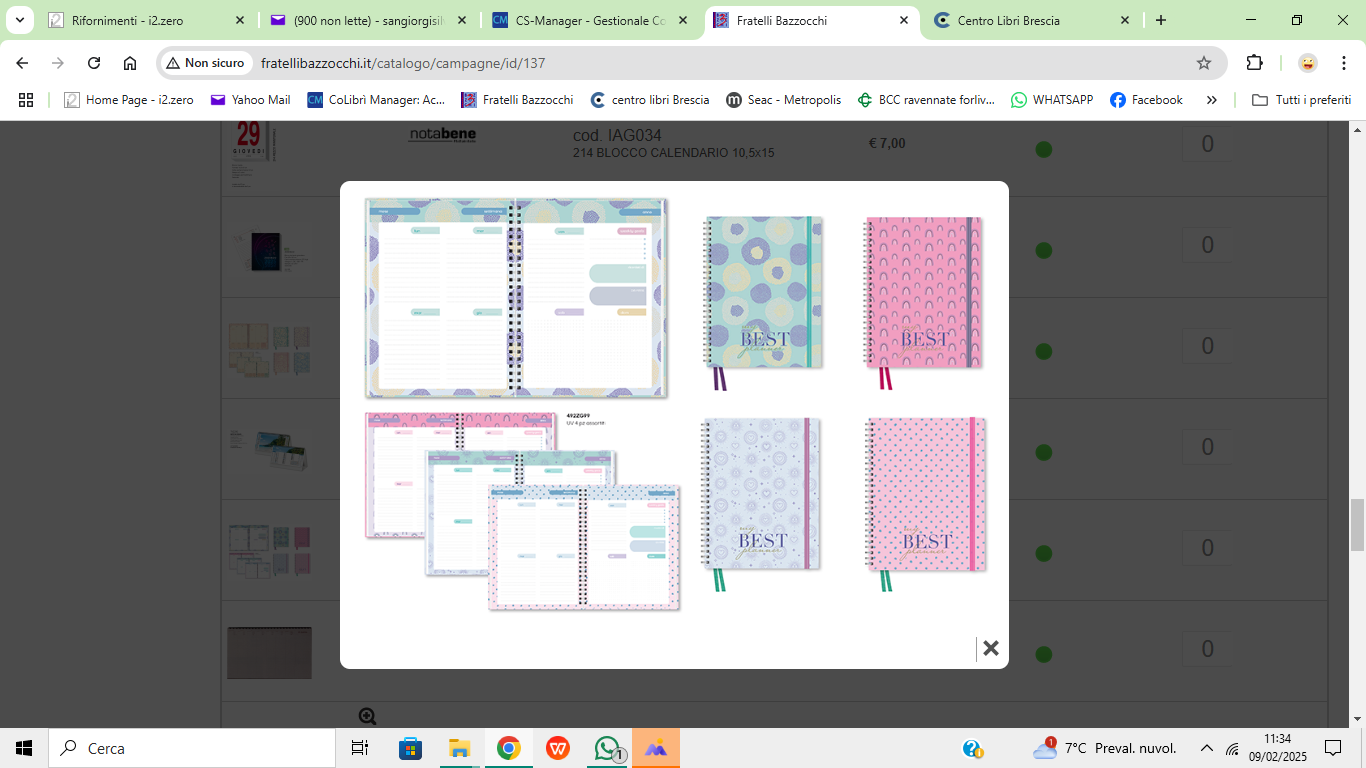Open the BCC ravennate bookmark
This screenshot has width=1366, height=768.
click(x=926, y=100)
